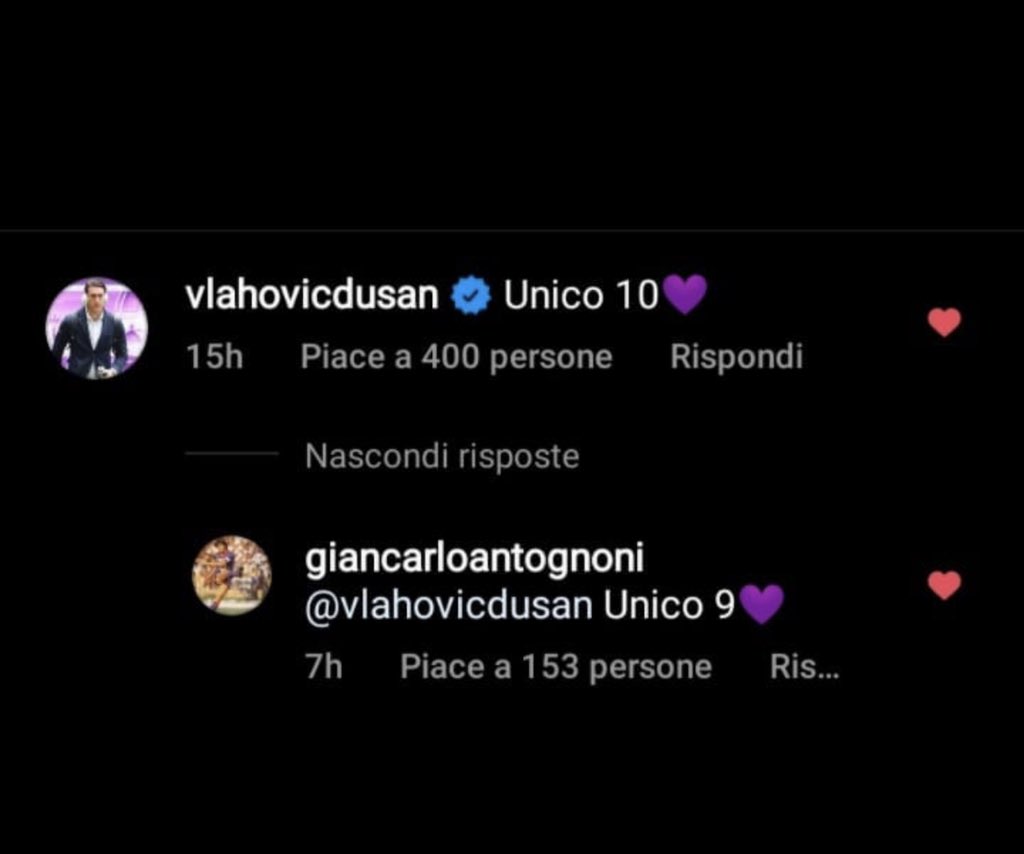1024x854 pixels.
Task: Open the vlahovicdusan username link
Action: (312, 295)
